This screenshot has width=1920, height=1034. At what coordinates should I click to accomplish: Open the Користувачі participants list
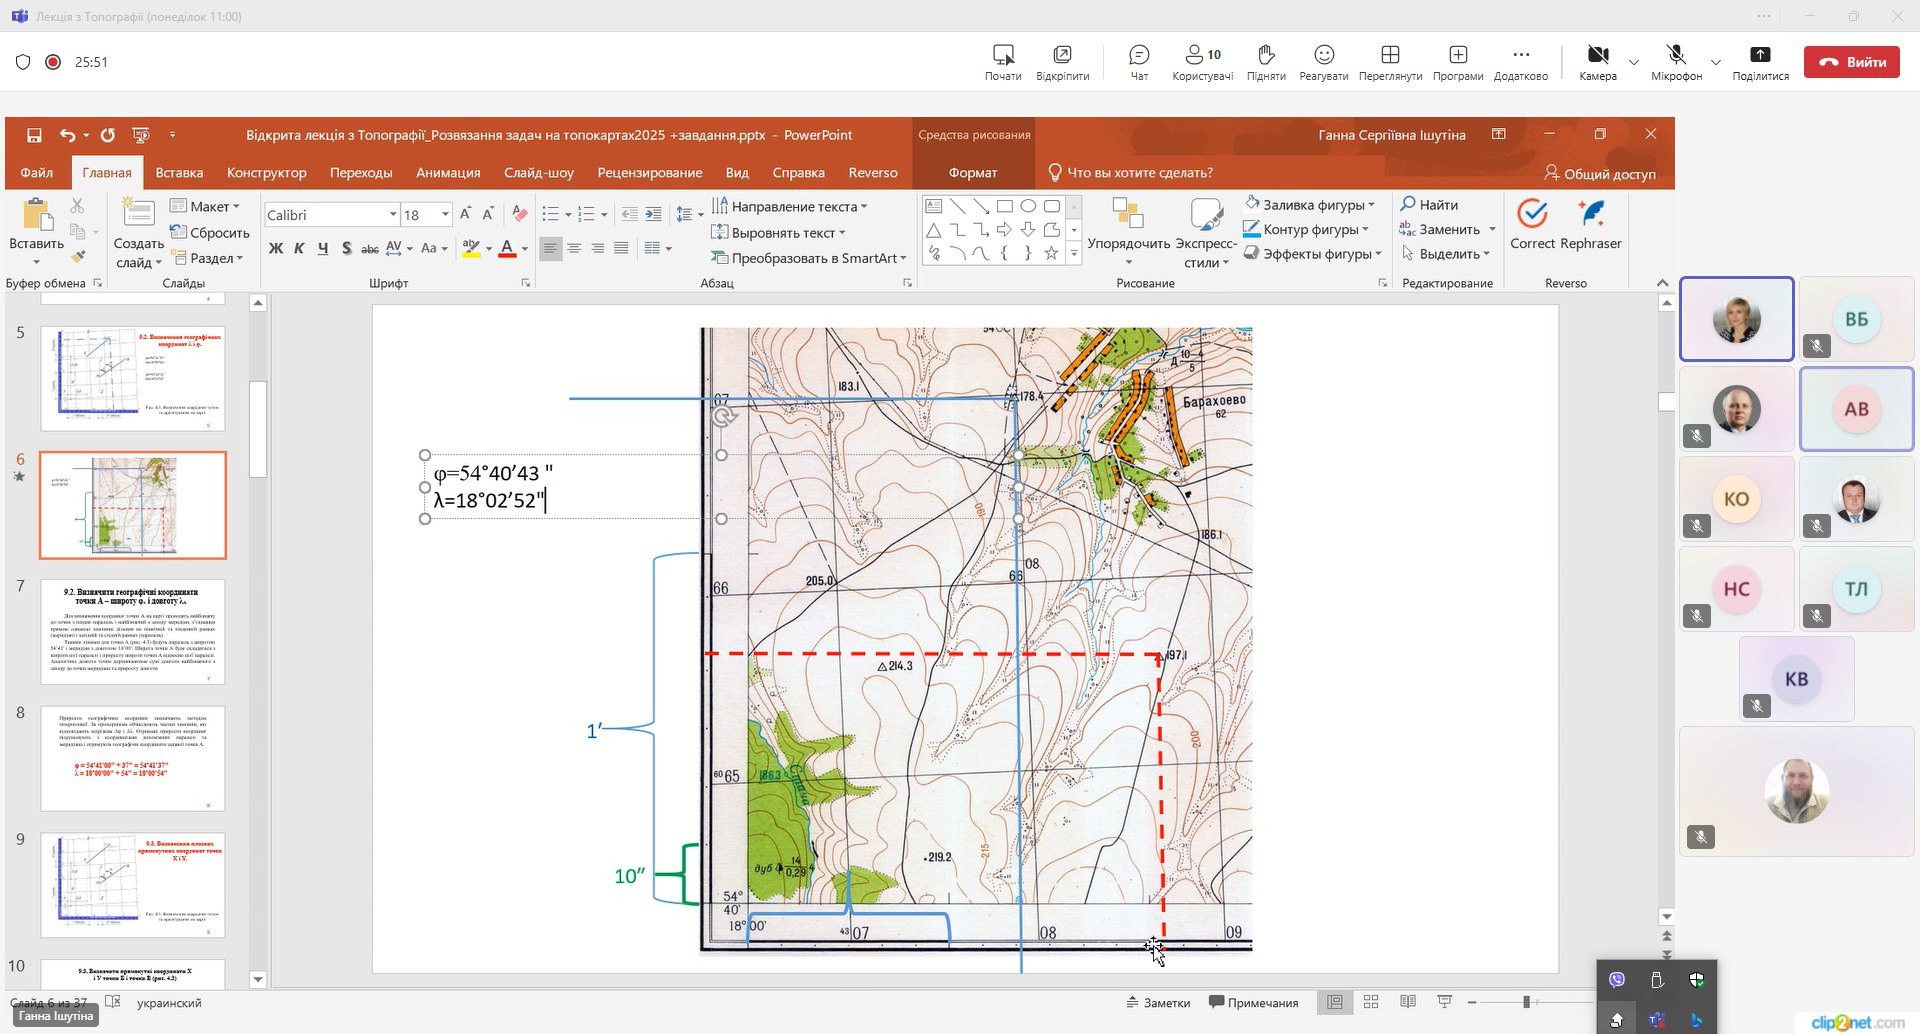point(1202,61)
